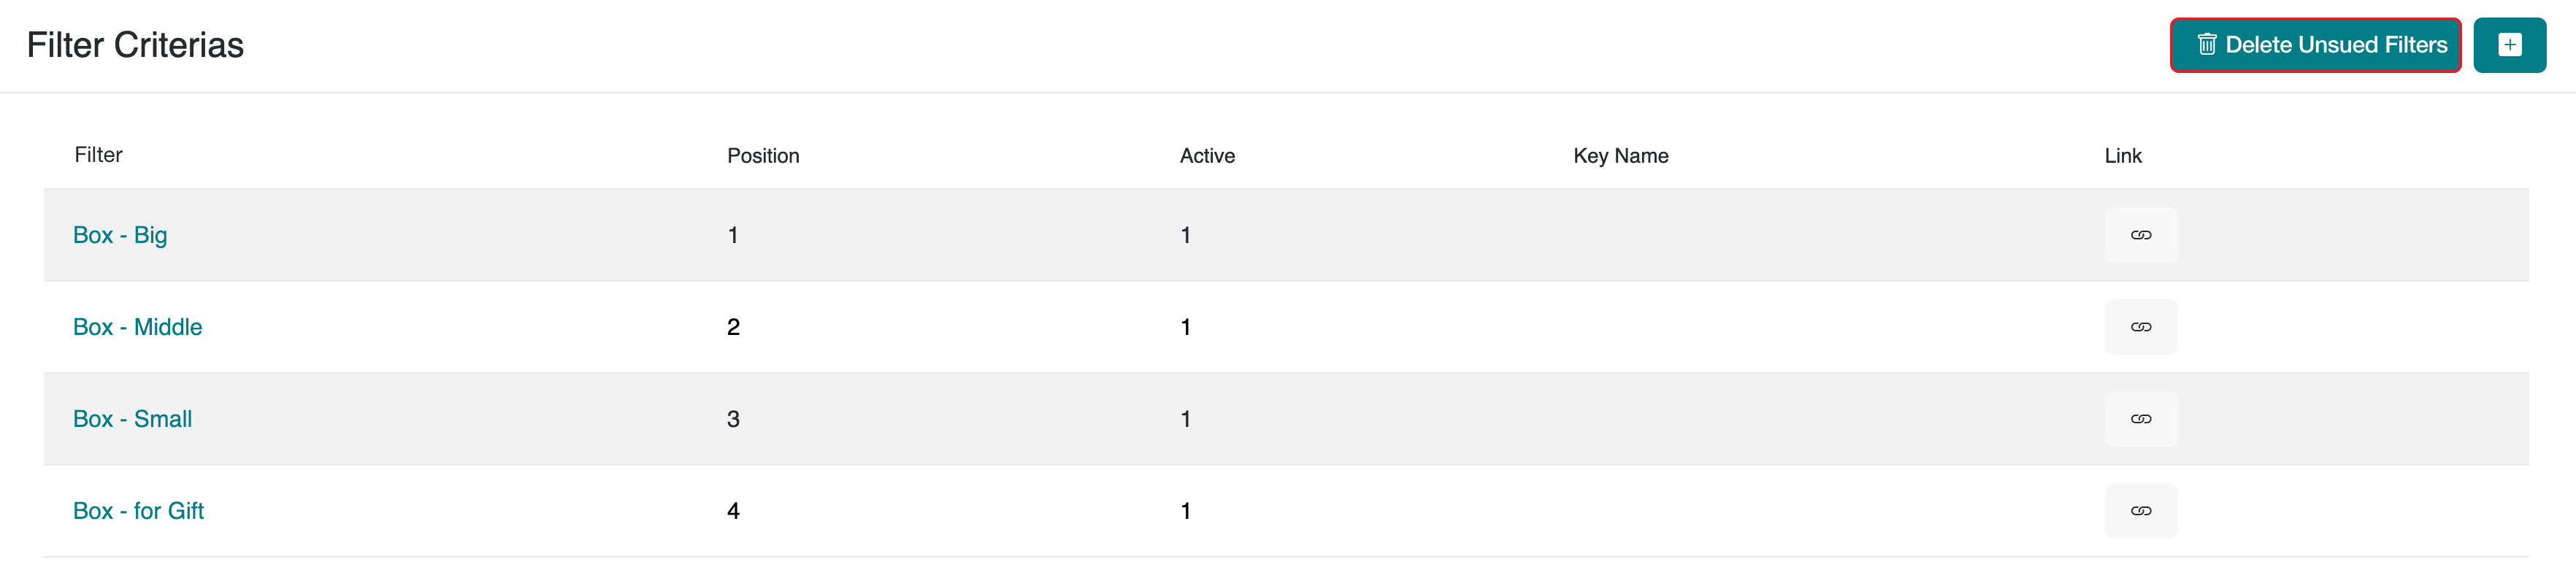
Task: Click link icon in Box - Middle row
Action: [x=2140, y=327]
